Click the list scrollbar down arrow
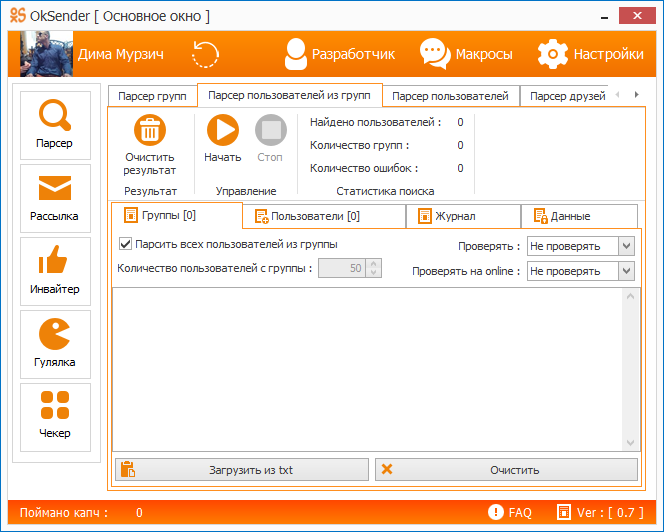This screenshot has width=664, height=532. point(630,443)
